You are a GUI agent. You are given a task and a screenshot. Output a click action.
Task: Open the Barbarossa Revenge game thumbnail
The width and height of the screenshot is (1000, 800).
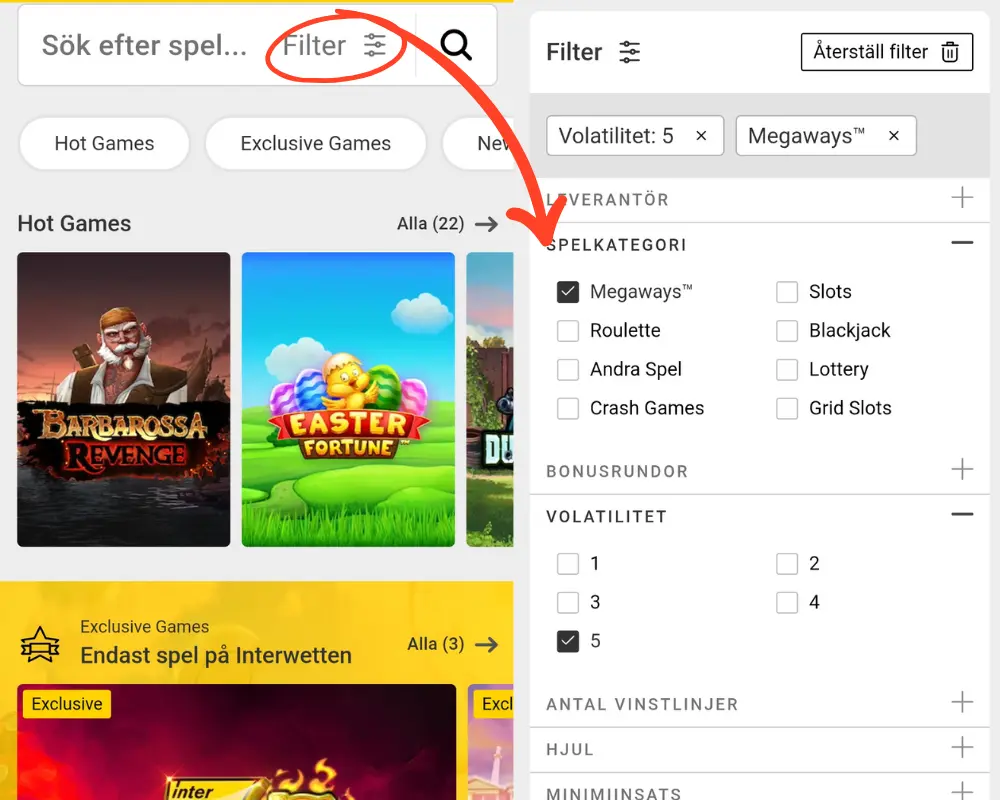pos(124,399)
